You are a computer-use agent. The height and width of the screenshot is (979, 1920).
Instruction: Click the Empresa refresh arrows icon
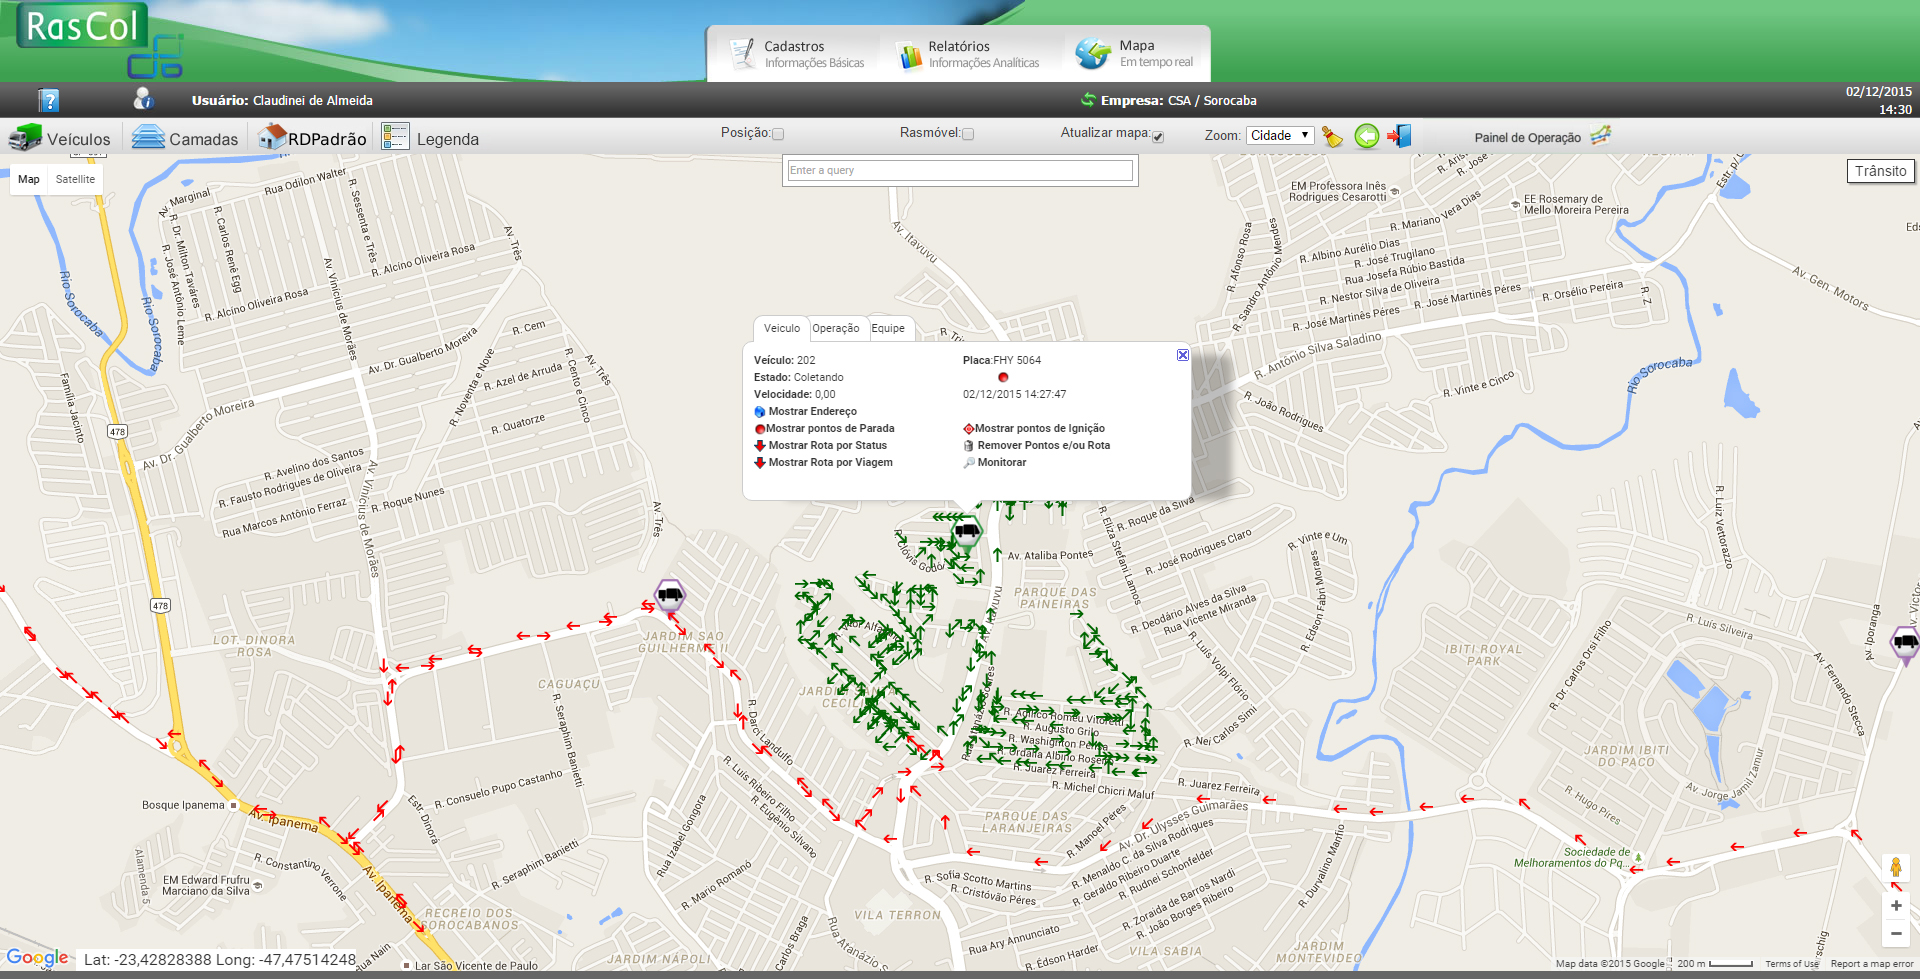coord(1088,100)
